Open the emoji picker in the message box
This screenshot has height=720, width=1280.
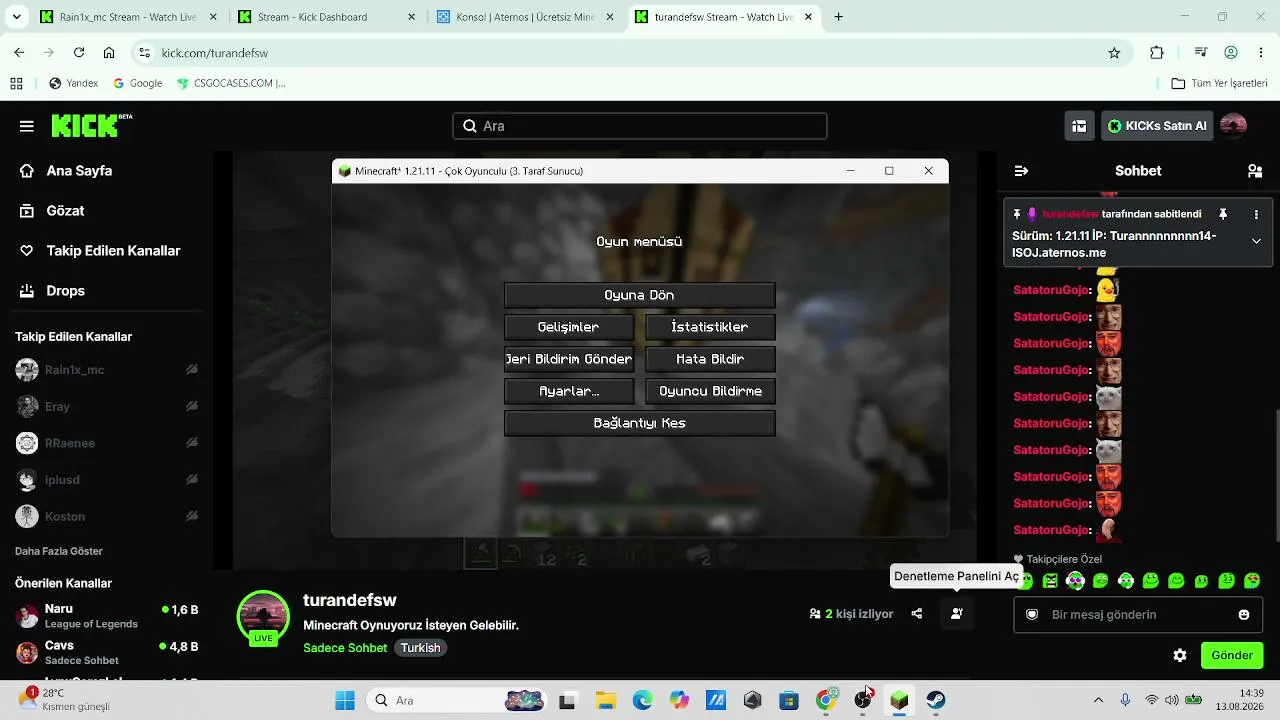click(x=1244, y=615)
